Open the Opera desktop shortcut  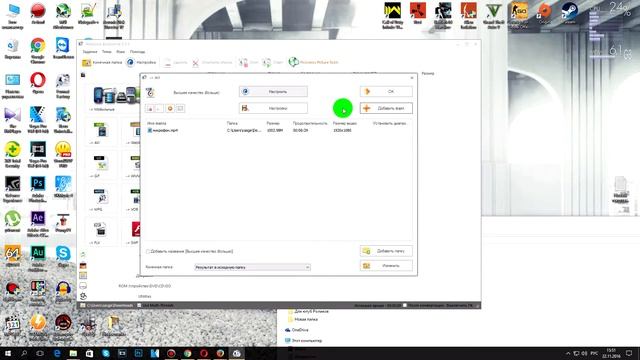38,84
